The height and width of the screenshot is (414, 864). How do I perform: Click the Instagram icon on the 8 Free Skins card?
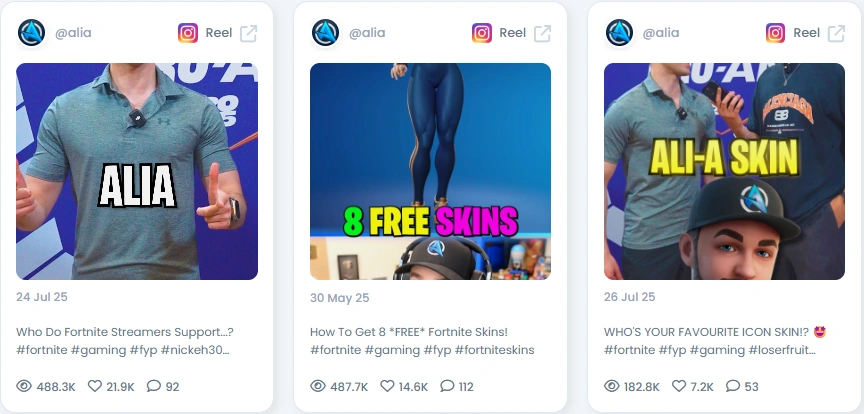(482, 33)
